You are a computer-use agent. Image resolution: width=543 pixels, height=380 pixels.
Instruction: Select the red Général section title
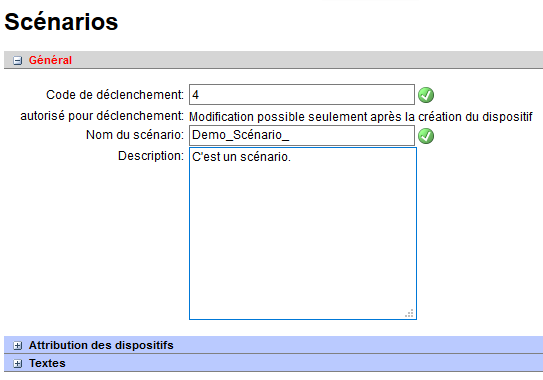pos(50,60)
